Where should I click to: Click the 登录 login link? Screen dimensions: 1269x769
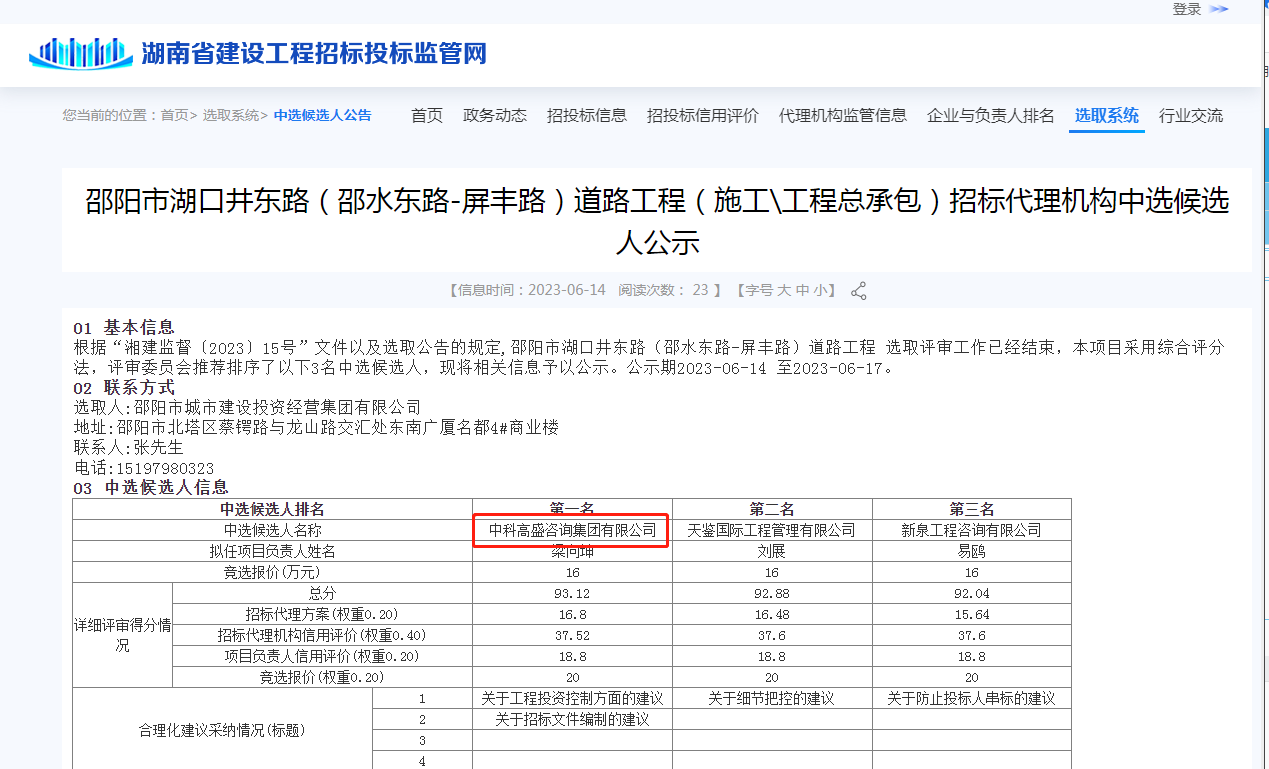[x=1187, y=9]
